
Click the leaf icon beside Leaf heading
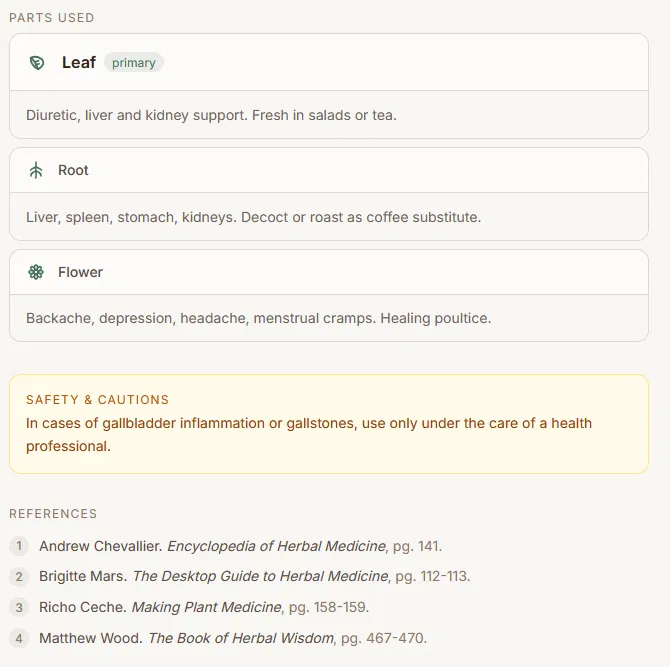click(37, 63)
